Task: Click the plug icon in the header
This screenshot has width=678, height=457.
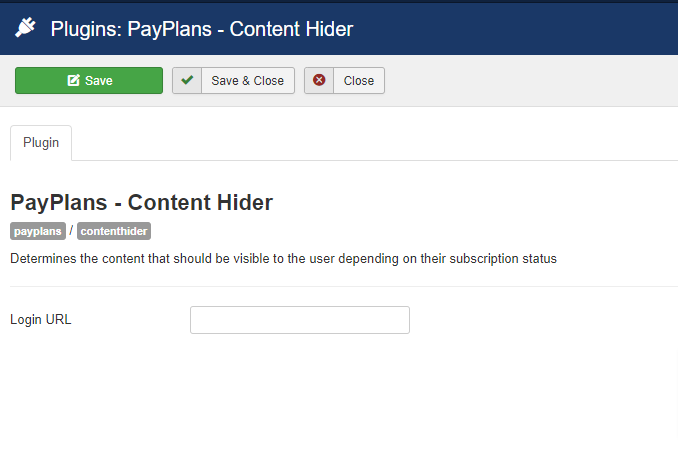Action: pos(26,28)
